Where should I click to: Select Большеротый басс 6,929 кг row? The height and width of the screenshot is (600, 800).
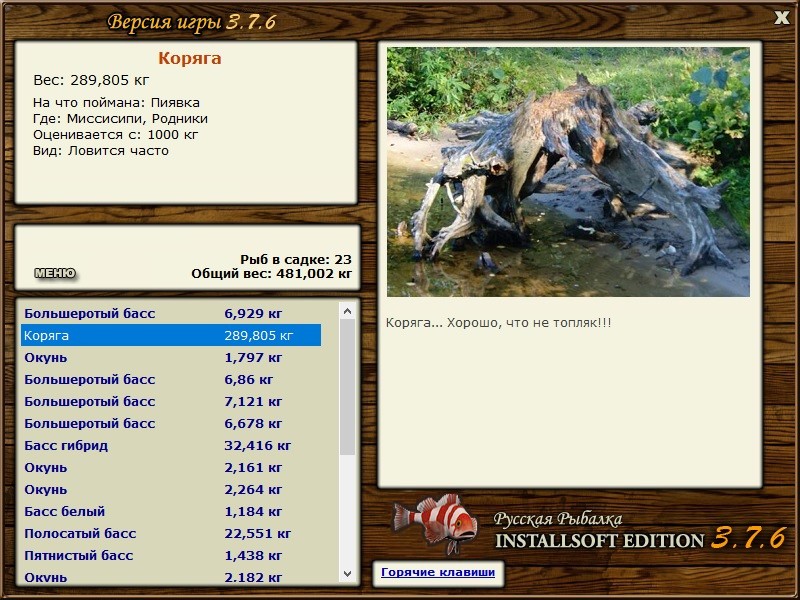171,313
